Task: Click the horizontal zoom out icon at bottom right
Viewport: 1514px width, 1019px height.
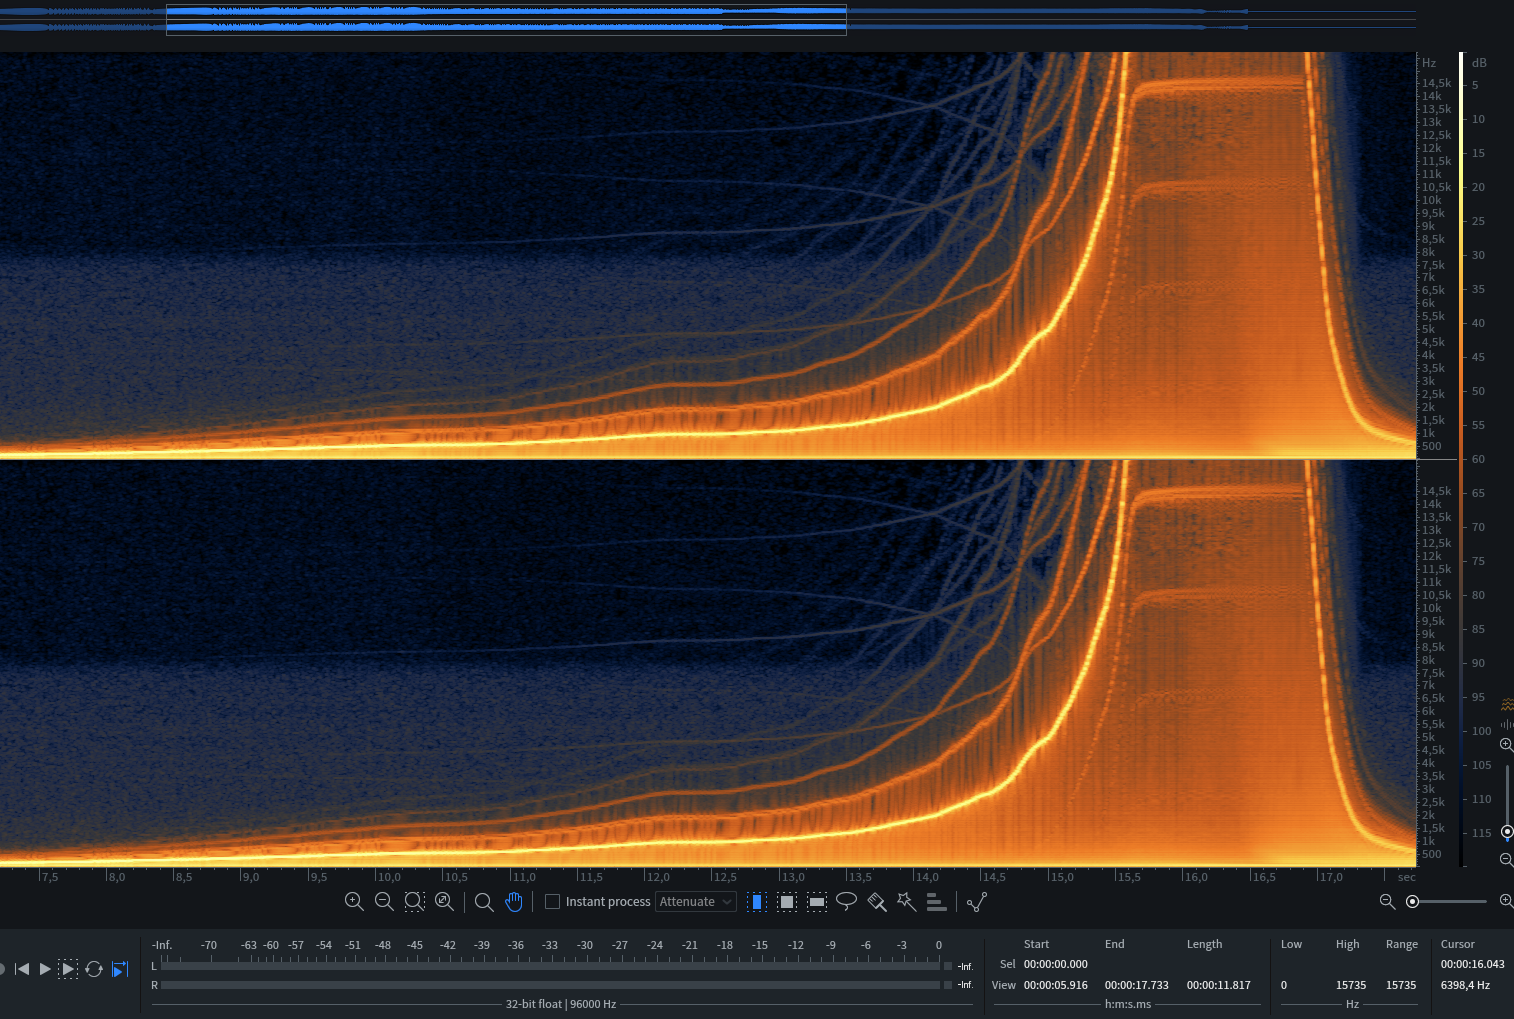Action: 1387,901
